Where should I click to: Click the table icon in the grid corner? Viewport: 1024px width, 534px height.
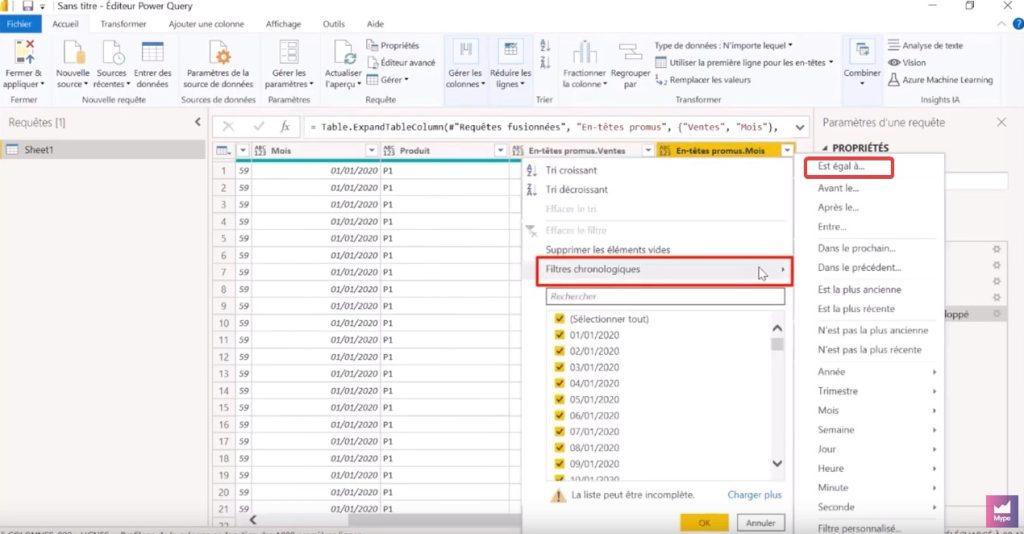[x=223, y=151]
